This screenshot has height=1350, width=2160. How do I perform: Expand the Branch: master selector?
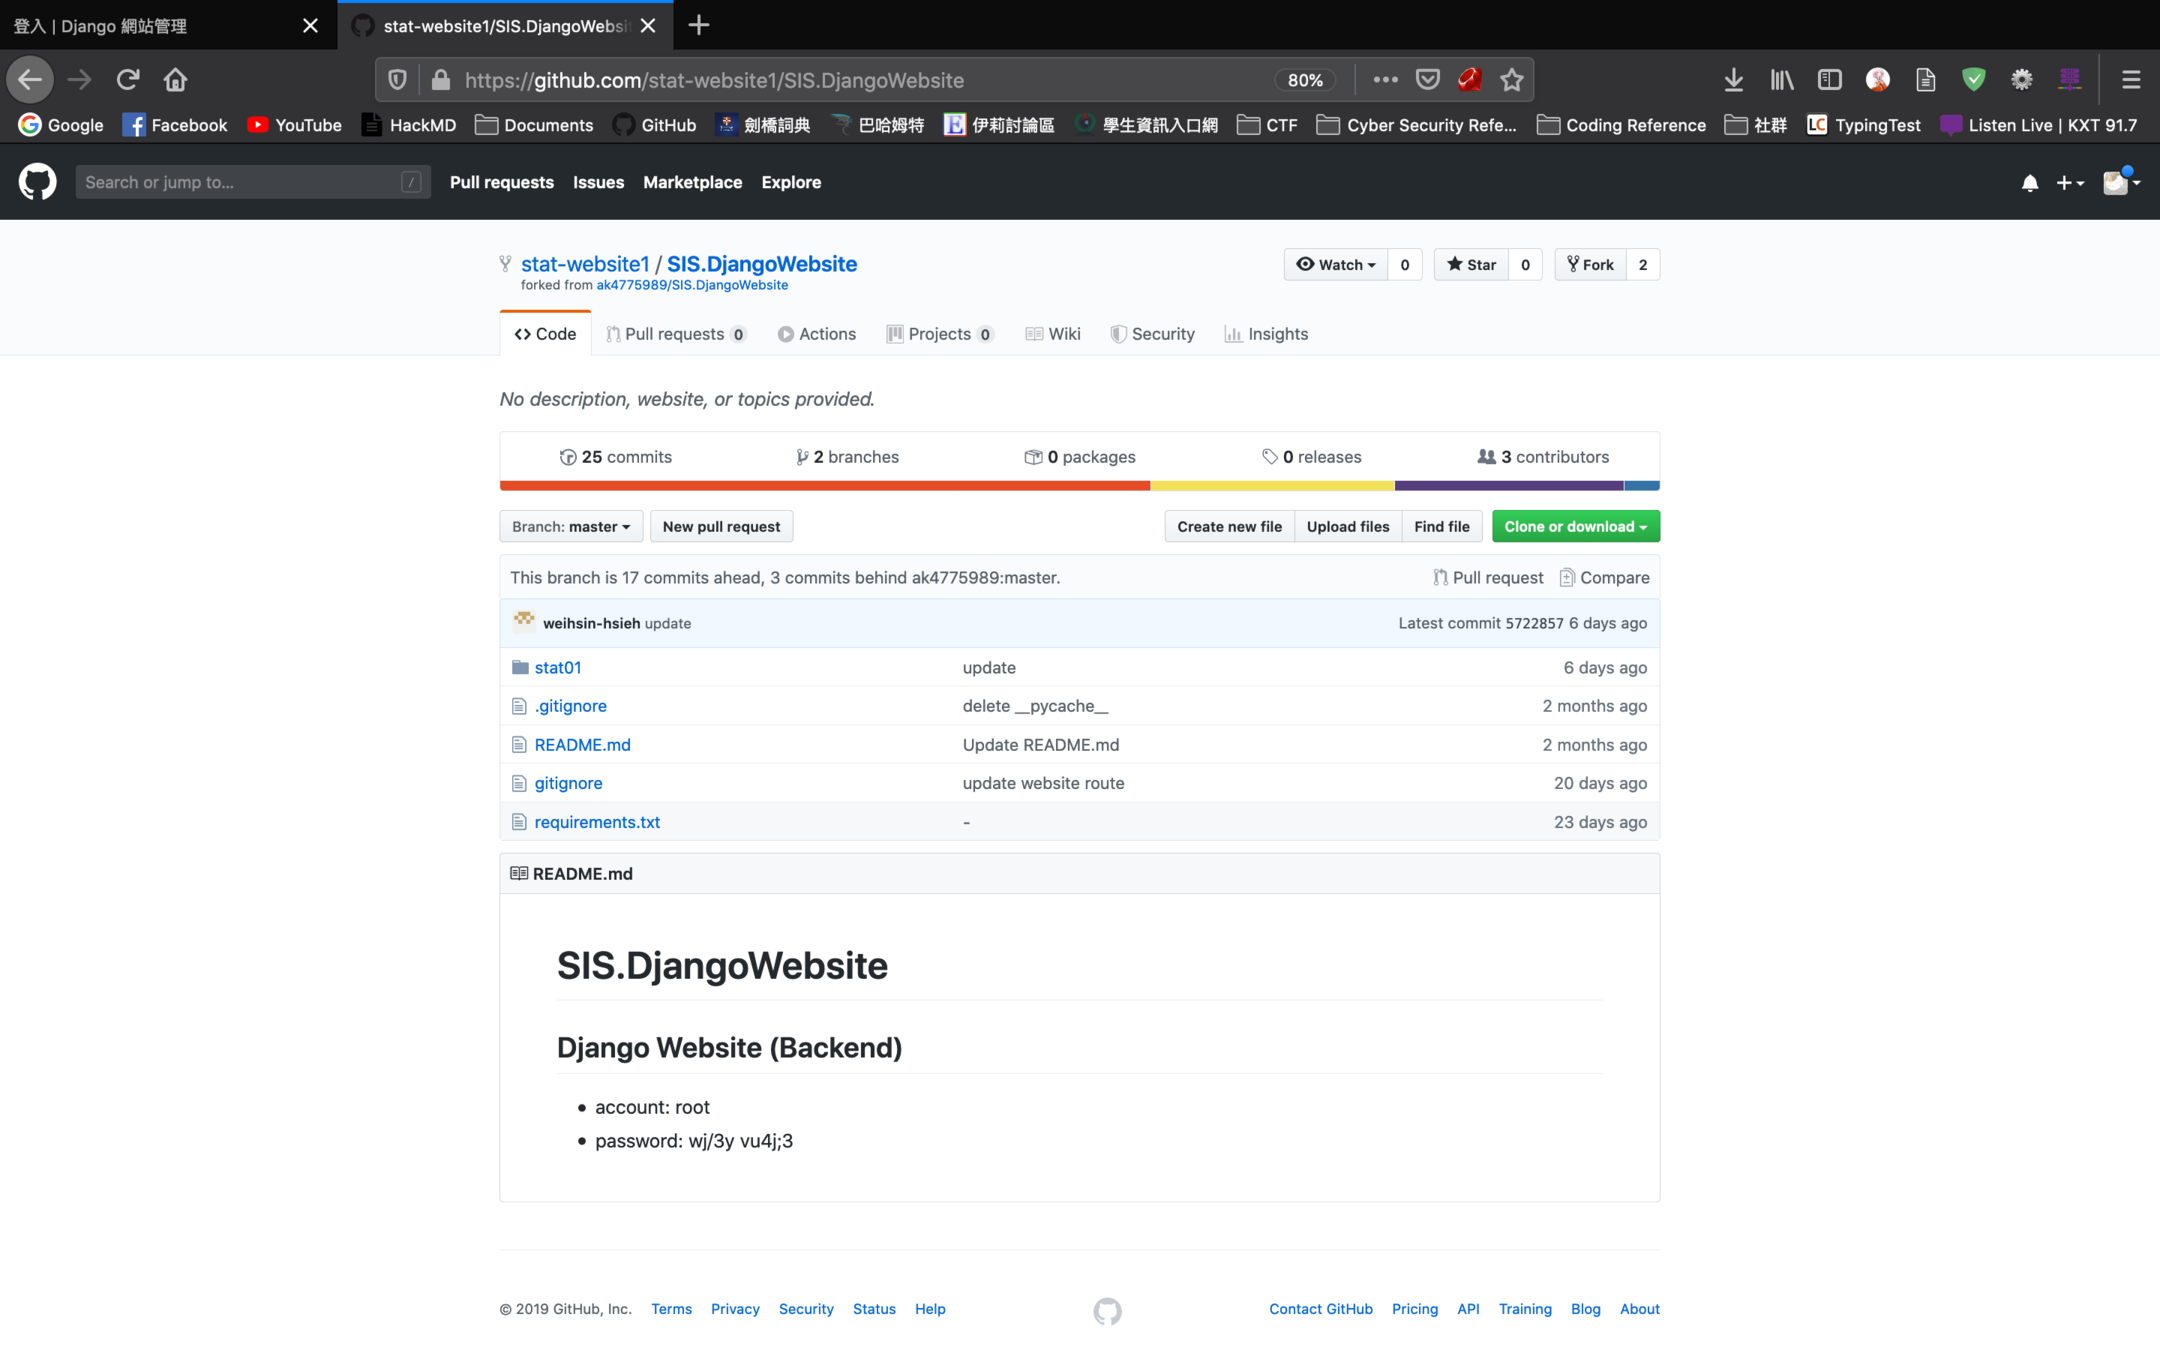[x=570, y=526]
